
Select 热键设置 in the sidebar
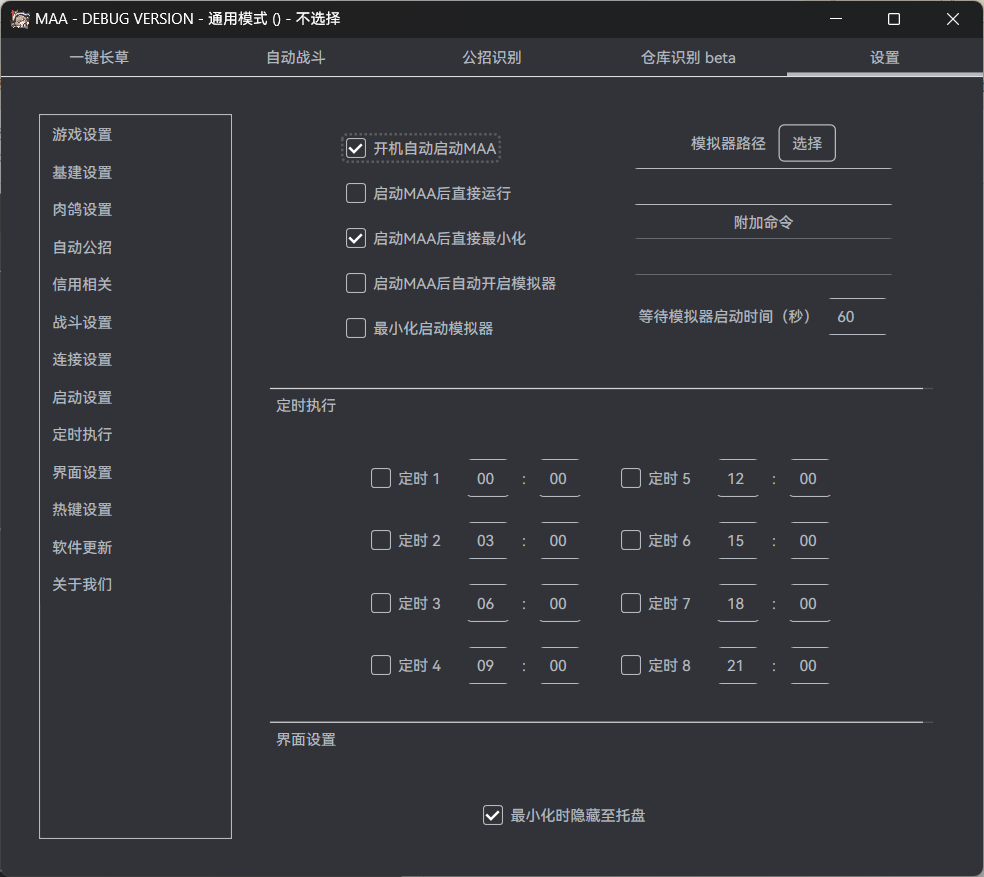pyautogui.click(x=82, y=509)
